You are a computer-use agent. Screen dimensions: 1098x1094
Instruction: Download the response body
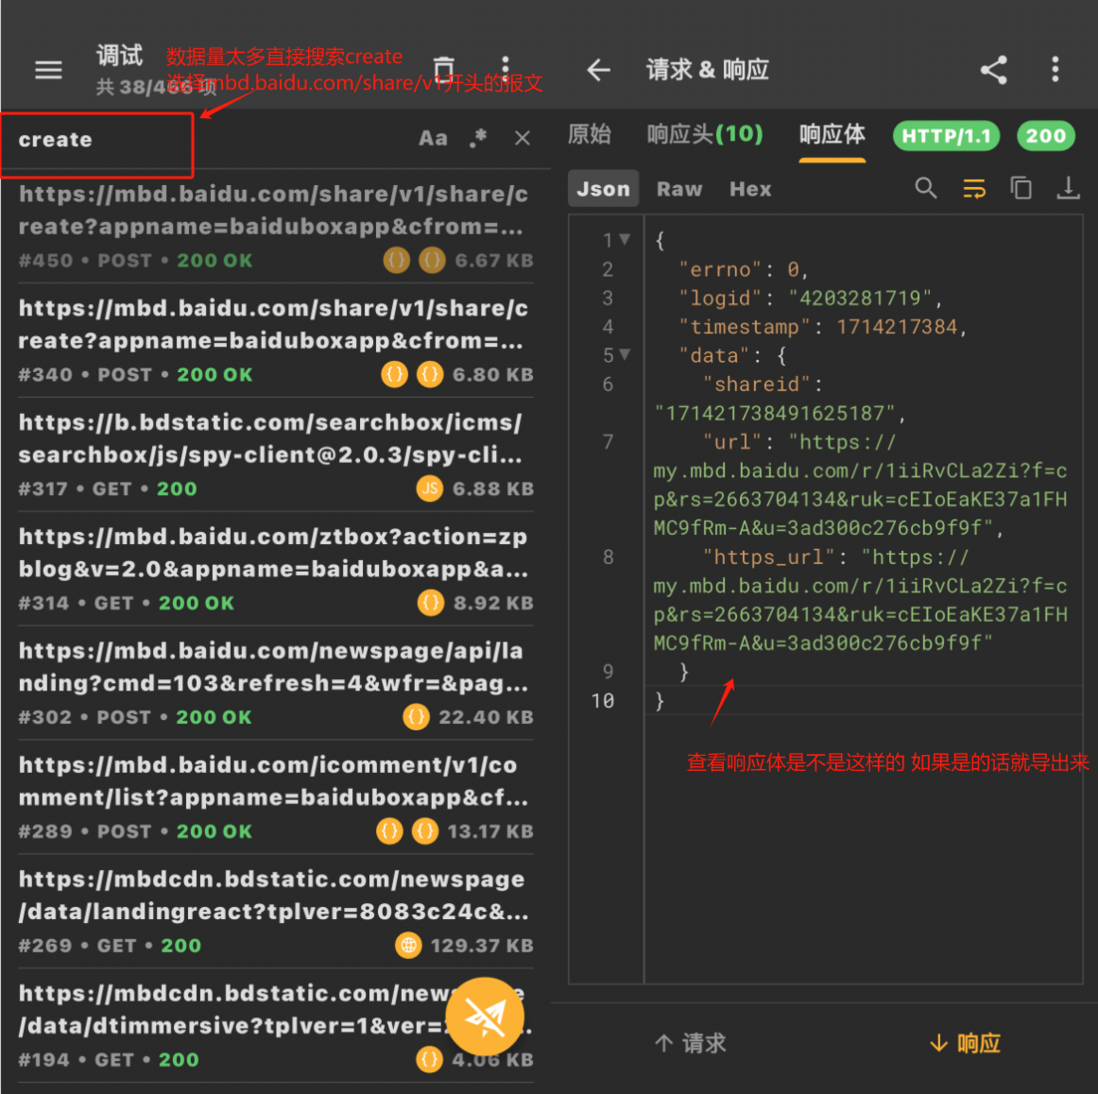tap(1068, 188)
